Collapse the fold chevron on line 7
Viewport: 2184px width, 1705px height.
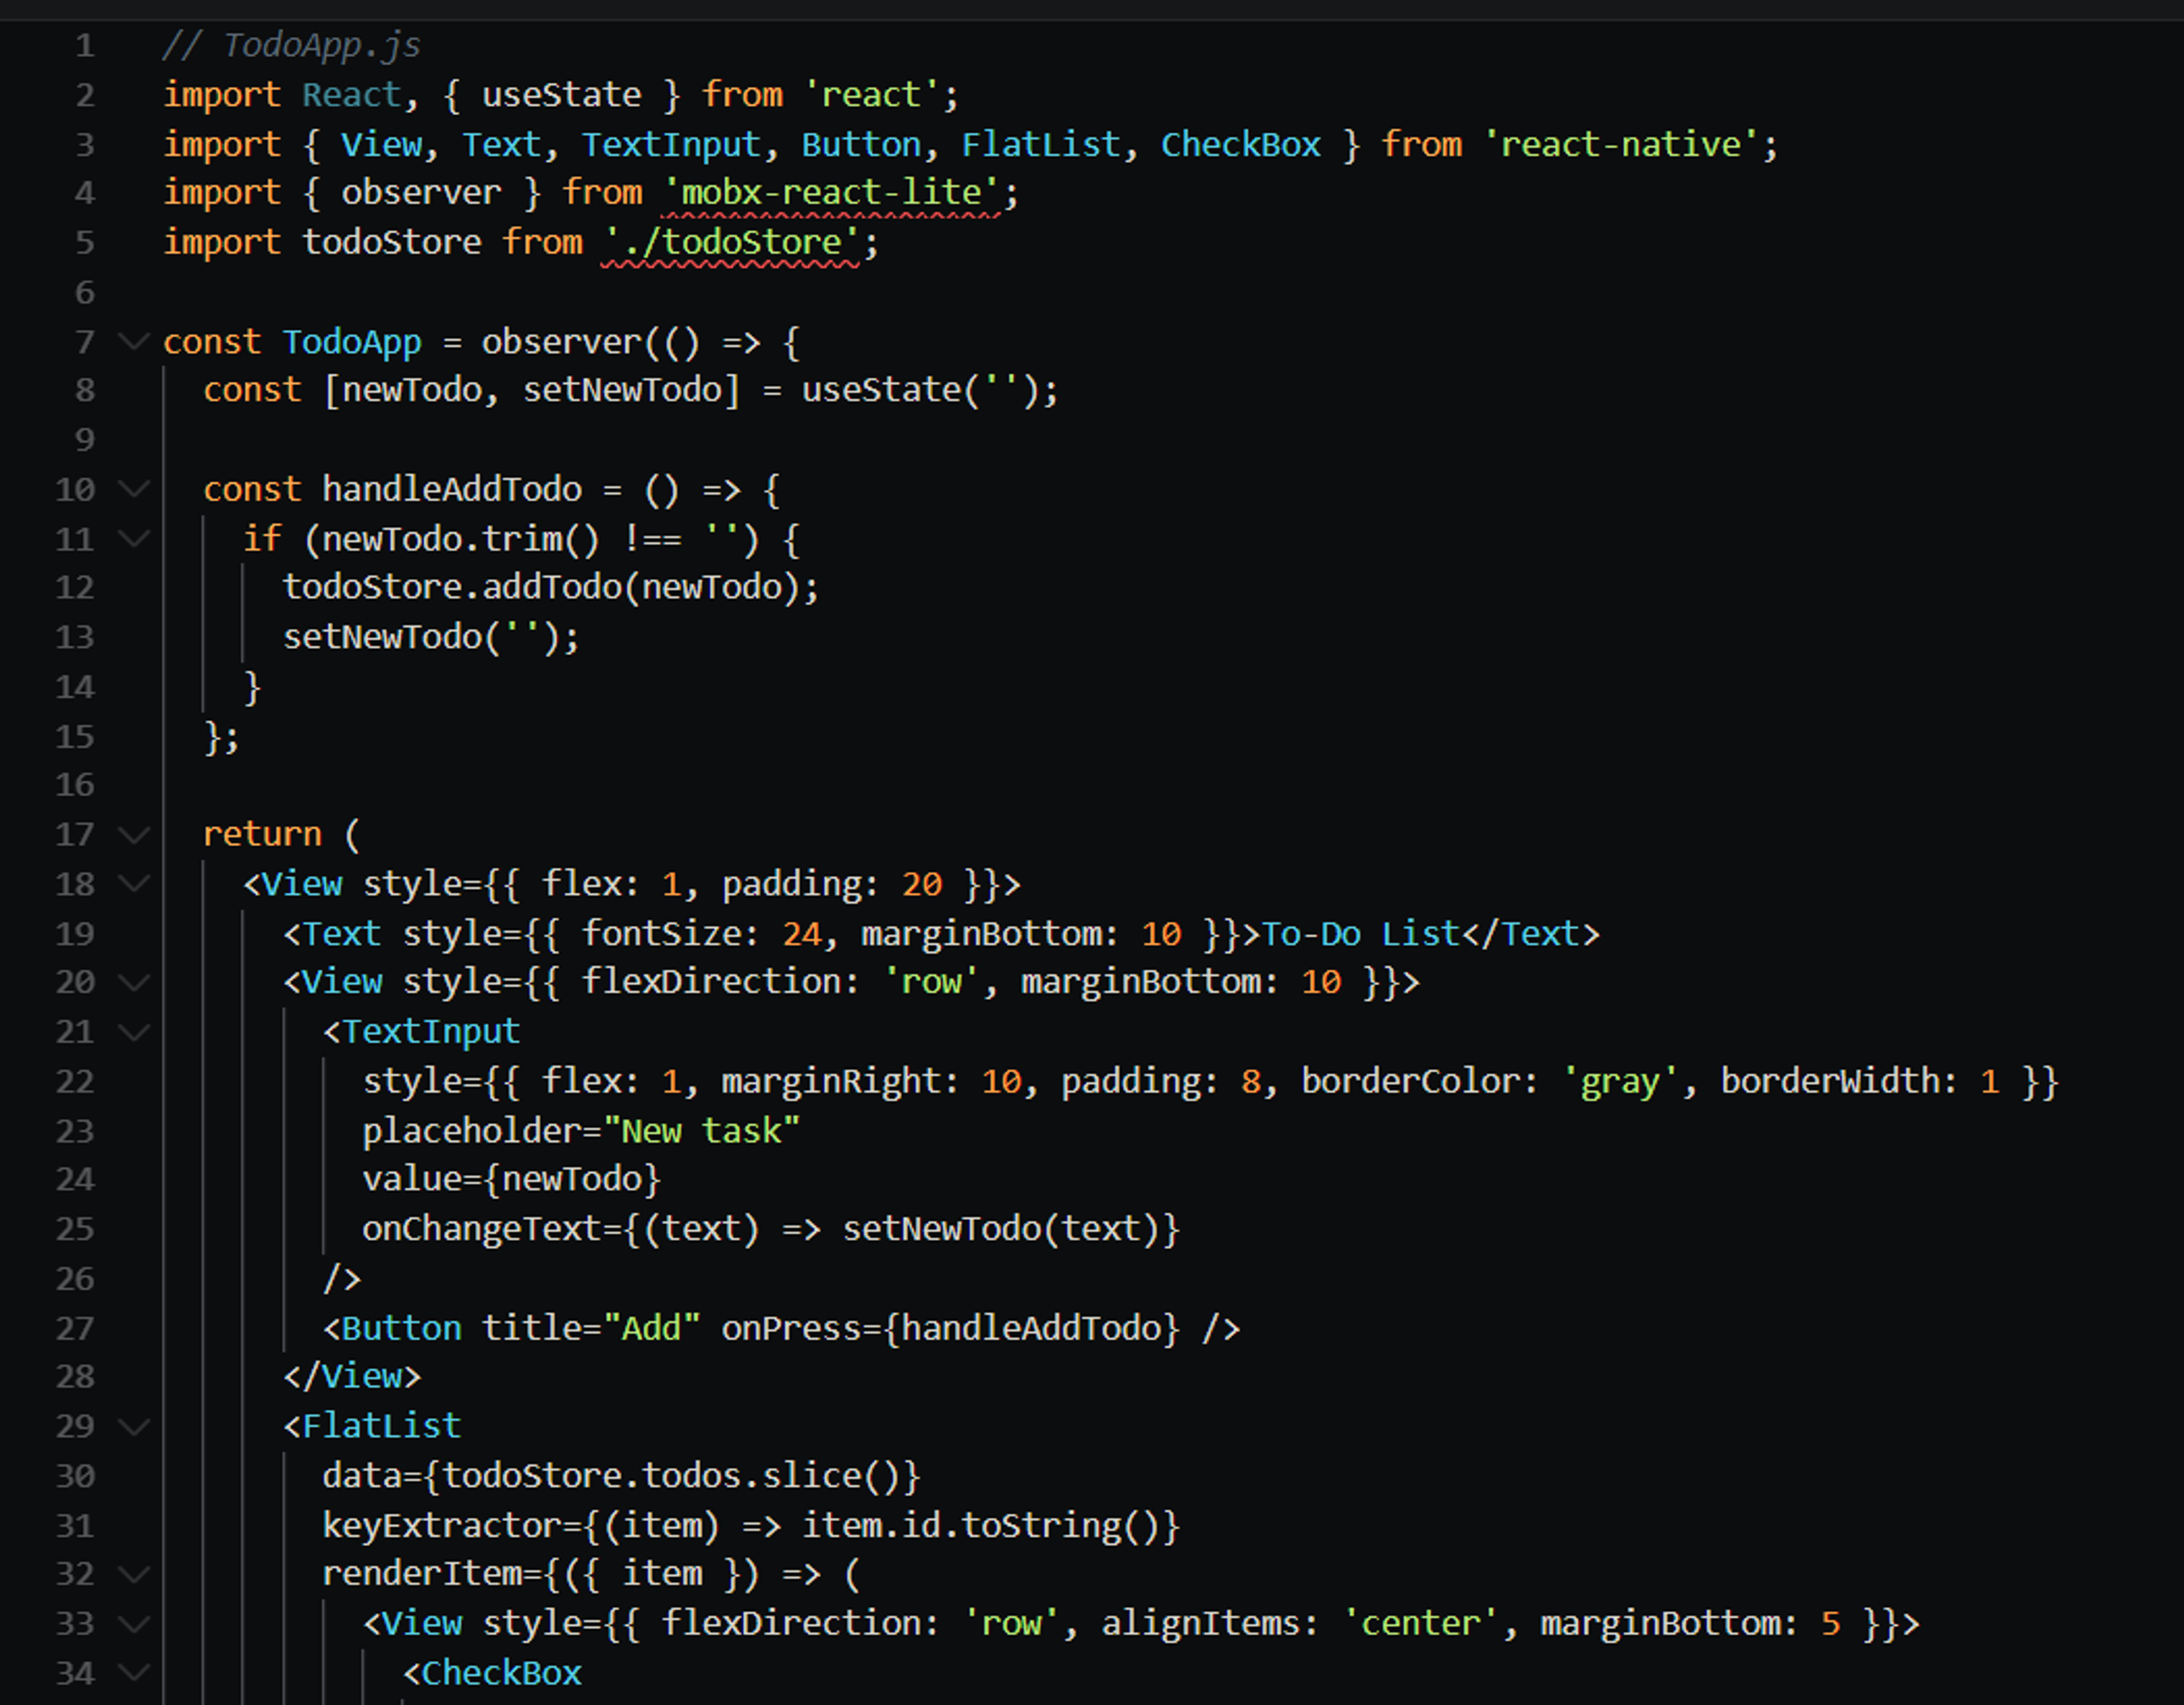[133, 342]
